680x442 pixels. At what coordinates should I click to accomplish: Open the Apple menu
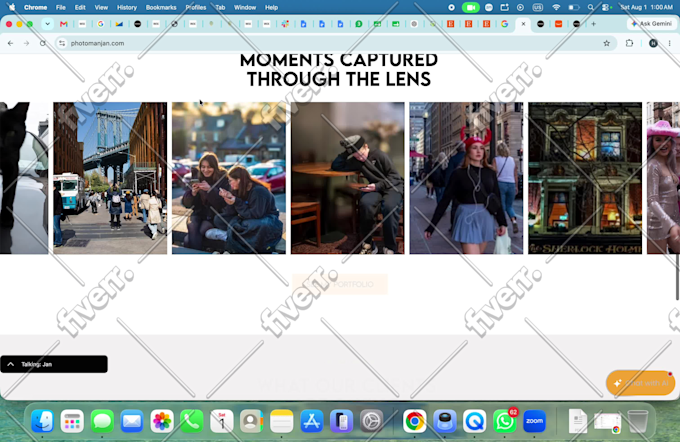tap(12, 7)
